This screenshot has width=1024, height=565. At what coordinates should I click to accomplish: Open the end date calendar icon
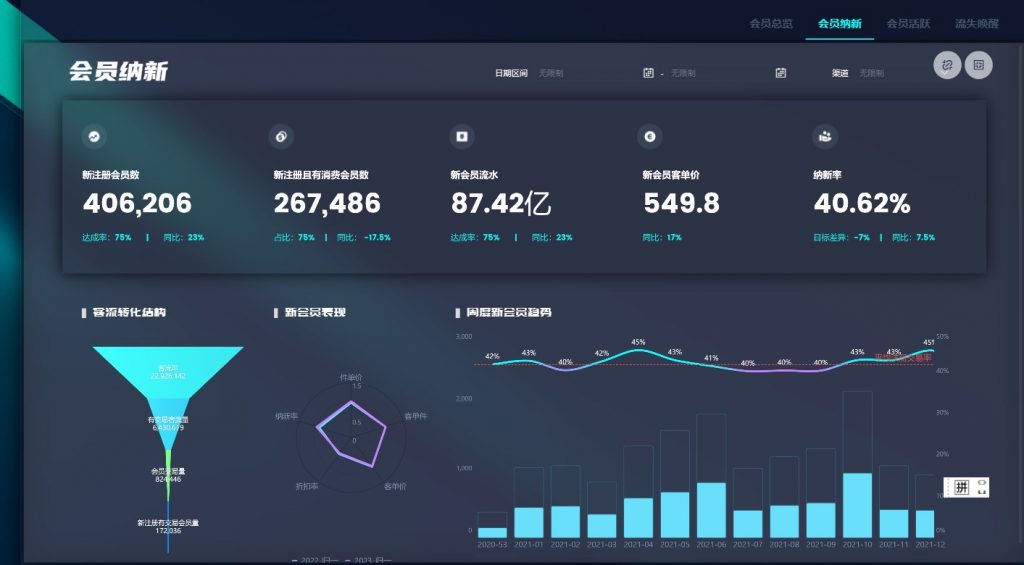coord(780,73)
